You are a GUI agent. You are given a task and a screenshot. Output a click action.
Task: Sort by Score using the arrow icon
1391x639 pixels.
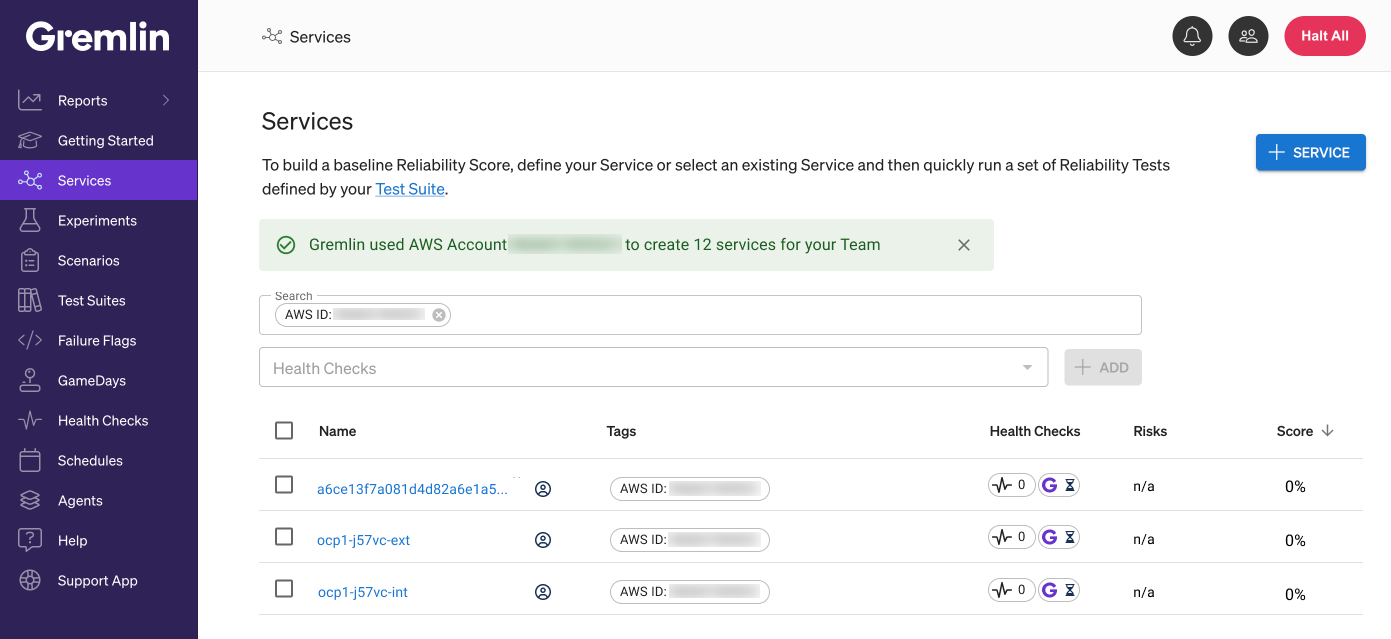tap(1328, 431)
